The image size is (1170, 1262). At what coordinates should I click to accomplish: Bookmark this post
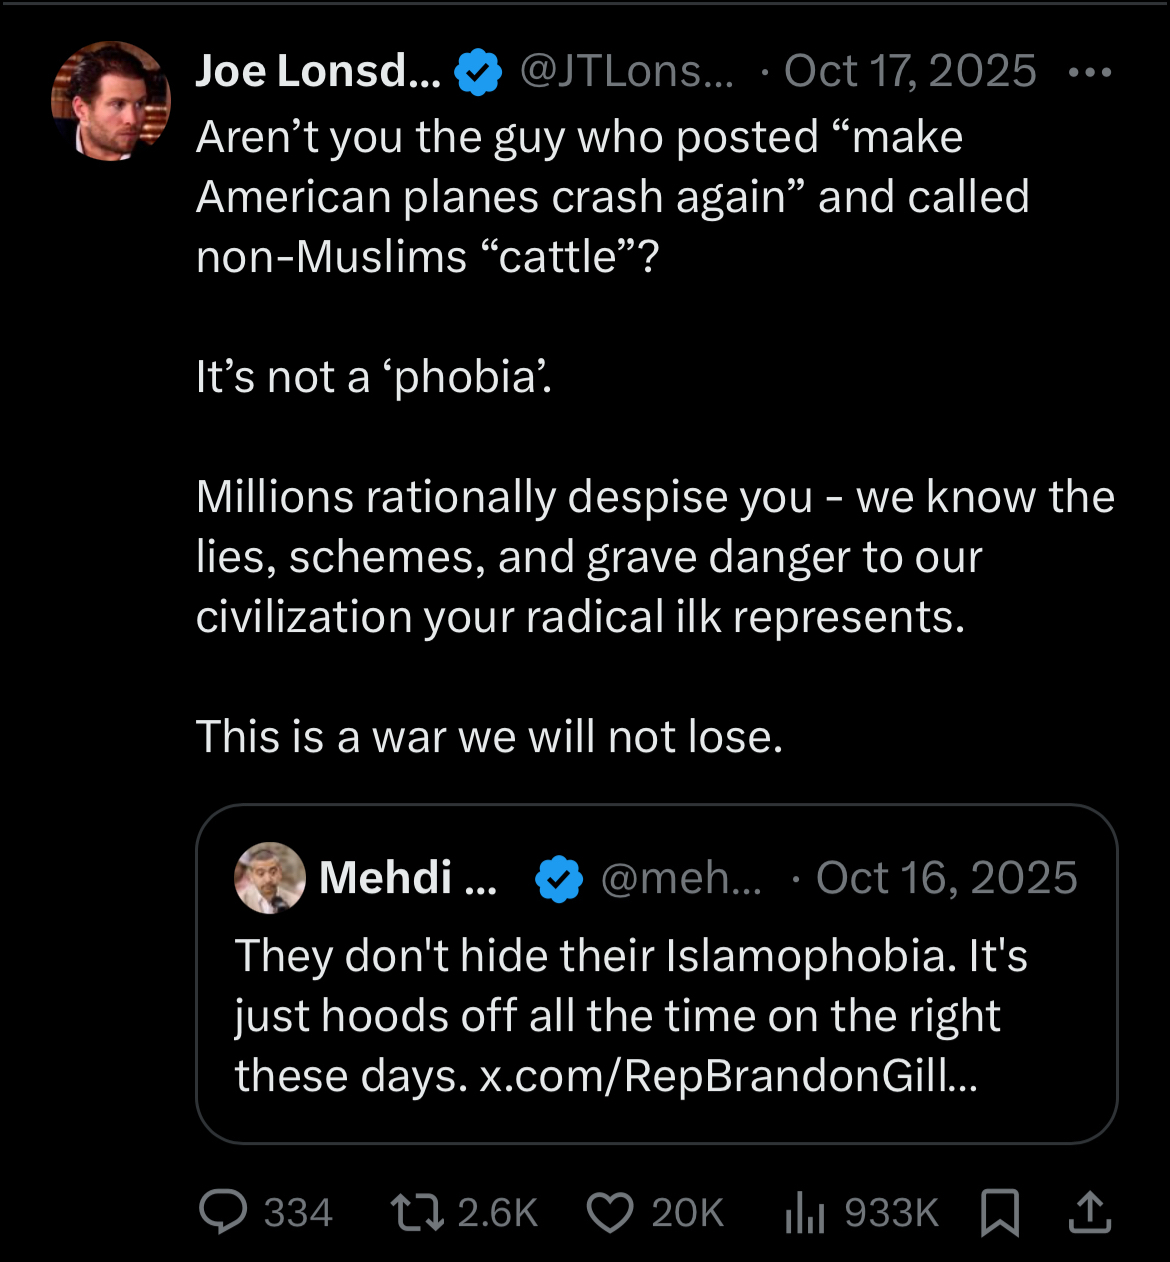pos(1000,1212)
